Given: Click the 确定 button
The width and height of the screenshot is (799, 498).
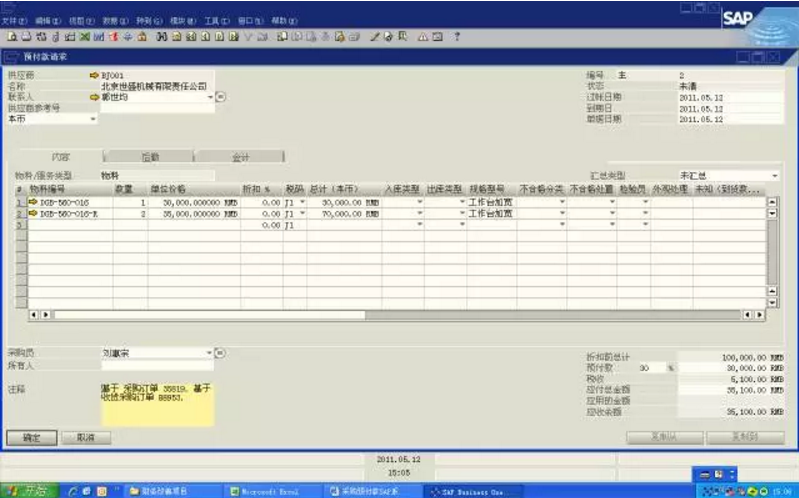Looking at the screenshot, I should (32, 438).
